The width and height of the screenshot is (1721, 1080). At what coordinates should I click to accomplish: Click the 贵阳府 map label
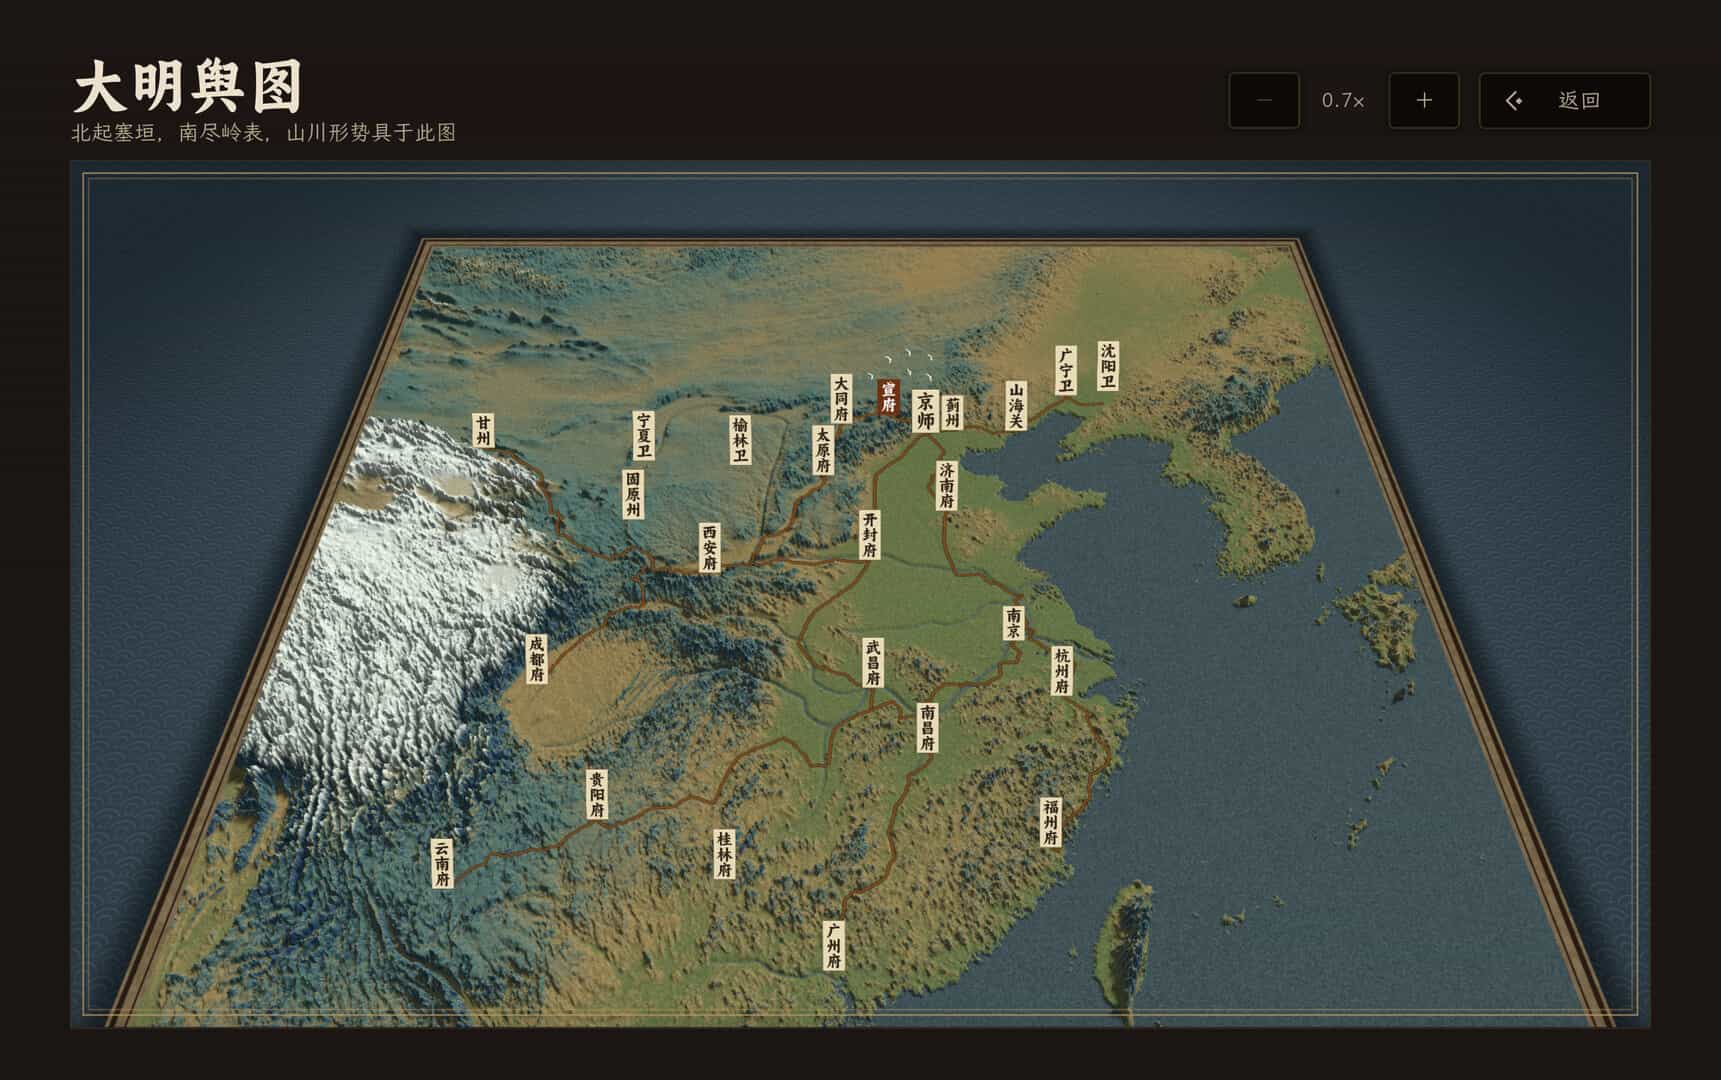tap(597, 795)
